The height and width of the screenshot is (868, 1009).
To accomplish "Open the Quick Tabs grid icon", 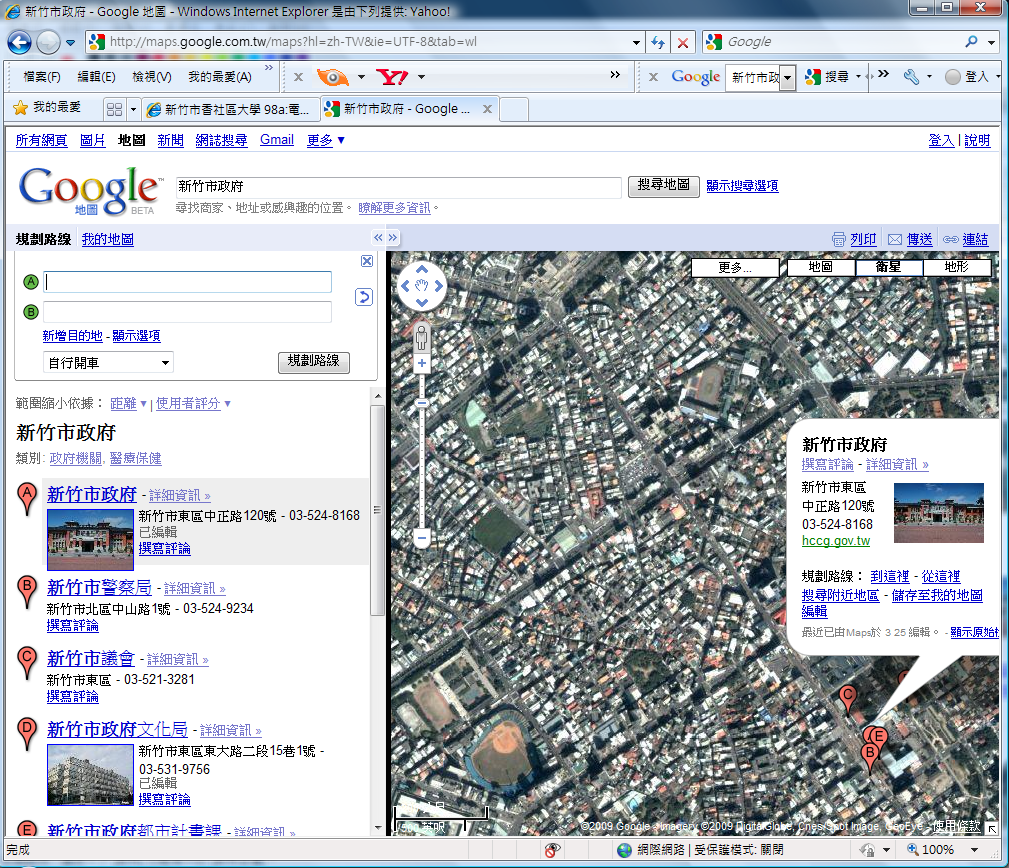I will pyautogui.click(x=115, y=109).
